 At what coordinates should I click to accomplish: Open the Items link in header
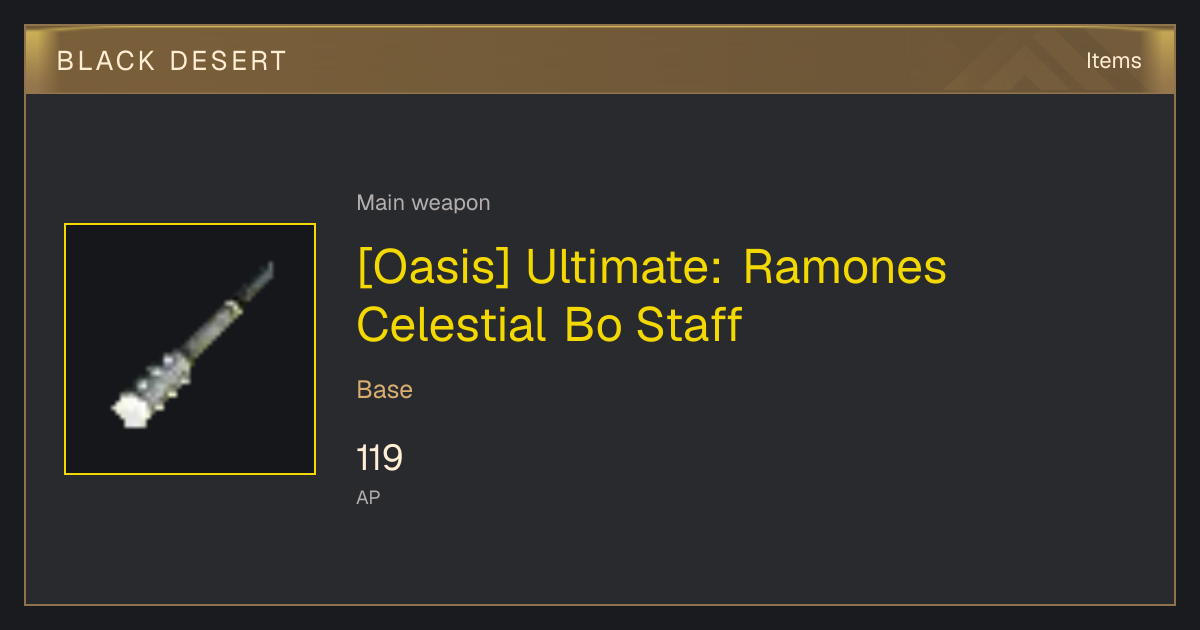coord(1113,61)
